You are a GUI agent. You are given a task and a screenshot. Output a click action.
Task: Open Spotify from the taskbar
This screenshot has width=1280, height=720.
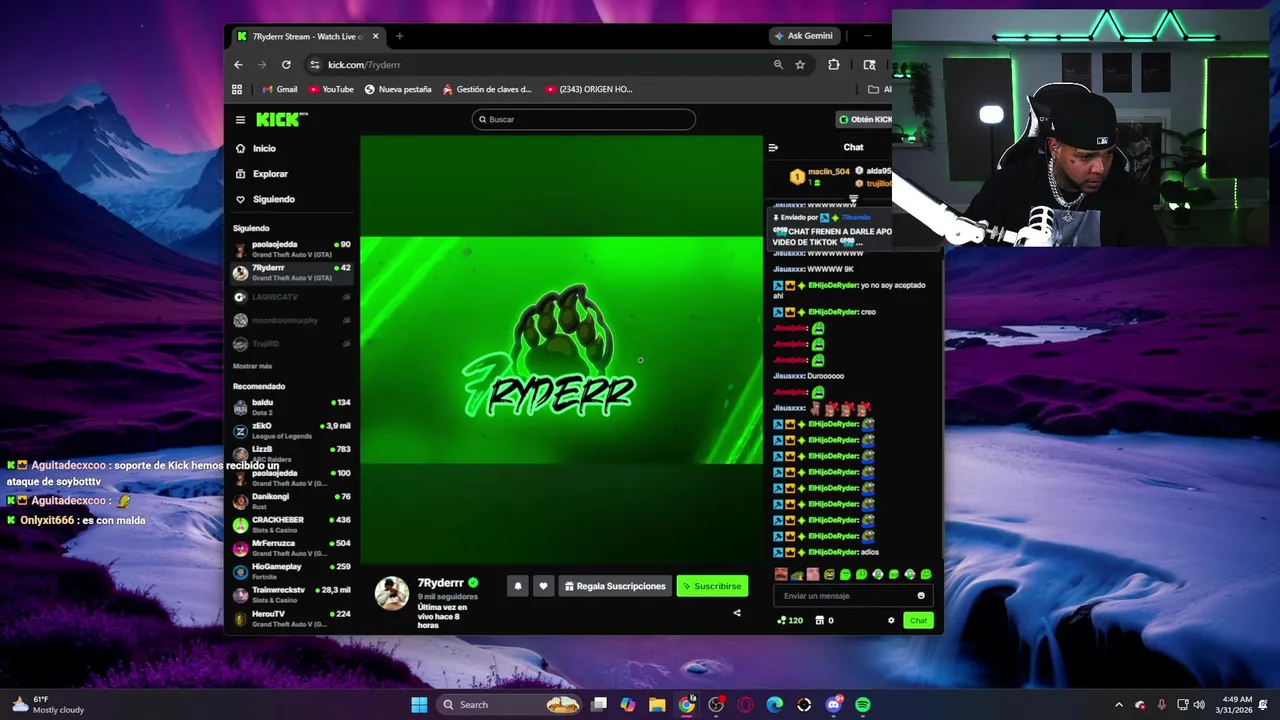coord(863,705)
